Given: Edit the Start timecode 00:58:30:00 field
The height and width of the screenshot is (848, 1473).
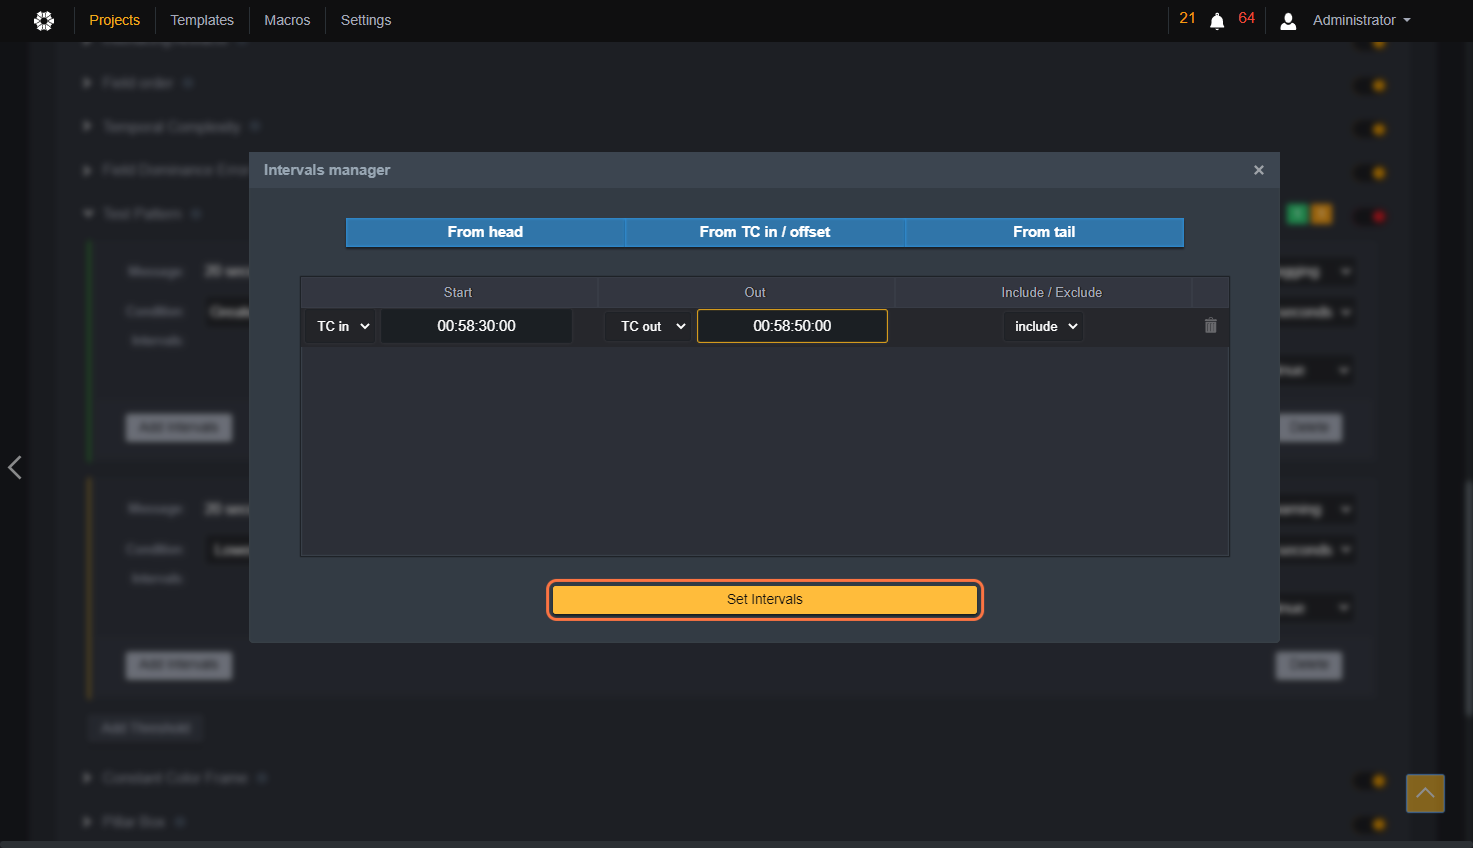Looking at the screenshot, I should pyautogui.click(x=476, y=326).
